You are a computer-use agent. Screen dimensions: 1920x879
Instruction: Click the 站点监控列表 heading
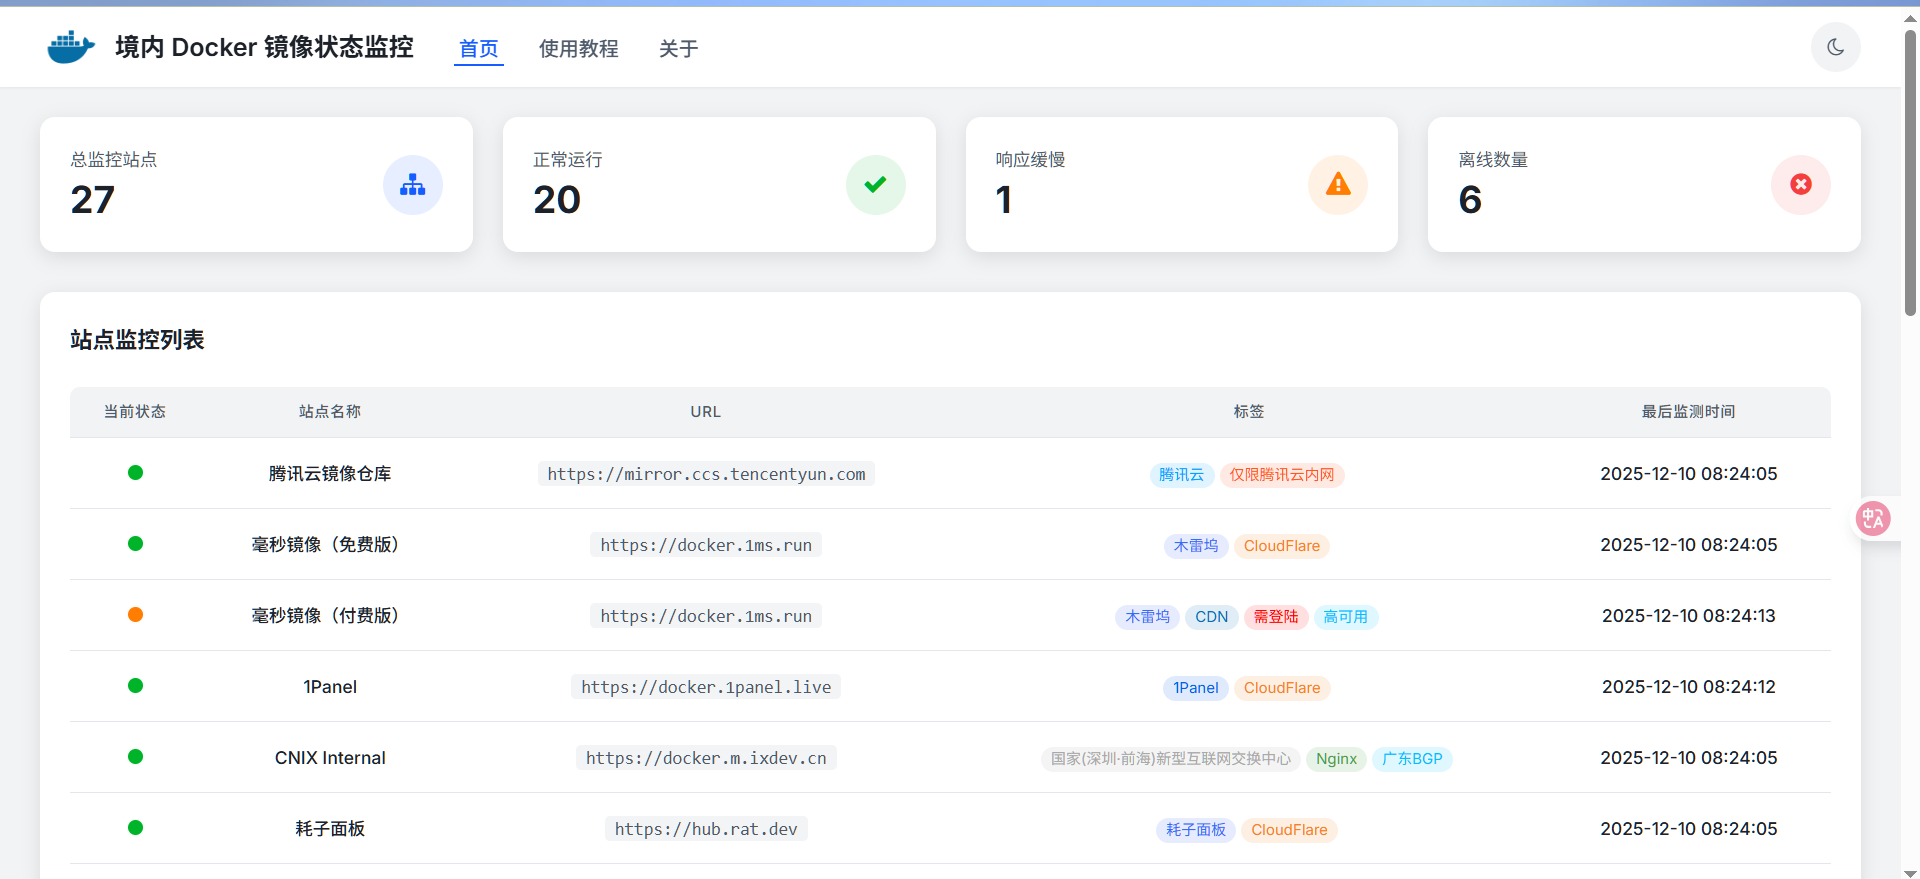[137, 340]
